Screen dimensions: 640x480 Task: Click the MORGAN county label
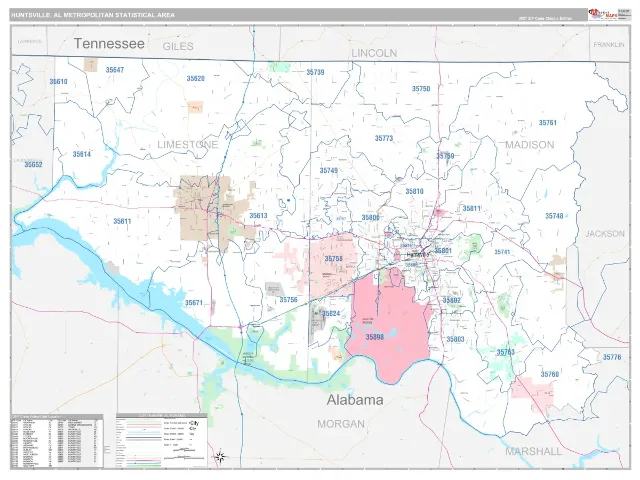point(341,424)
